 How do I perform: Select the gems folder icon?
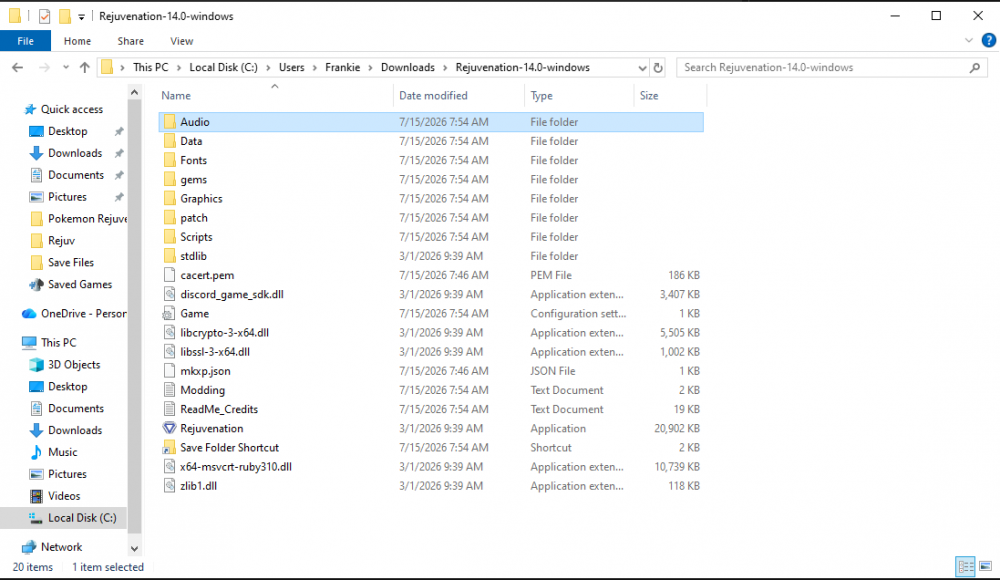pyautogui.click(x=169, y=179)
